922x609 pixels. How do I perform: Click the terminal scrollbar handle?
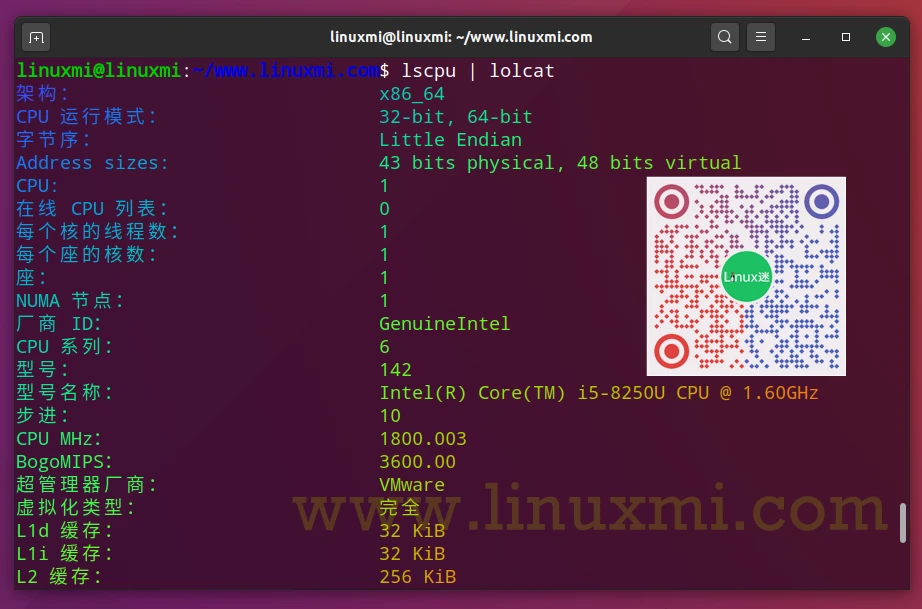click(x=903, y=523)
